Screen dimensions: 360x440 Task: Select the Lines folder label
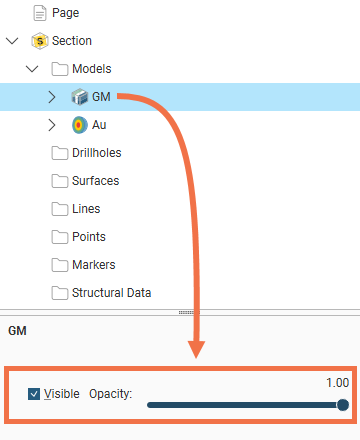click(86, 209)
